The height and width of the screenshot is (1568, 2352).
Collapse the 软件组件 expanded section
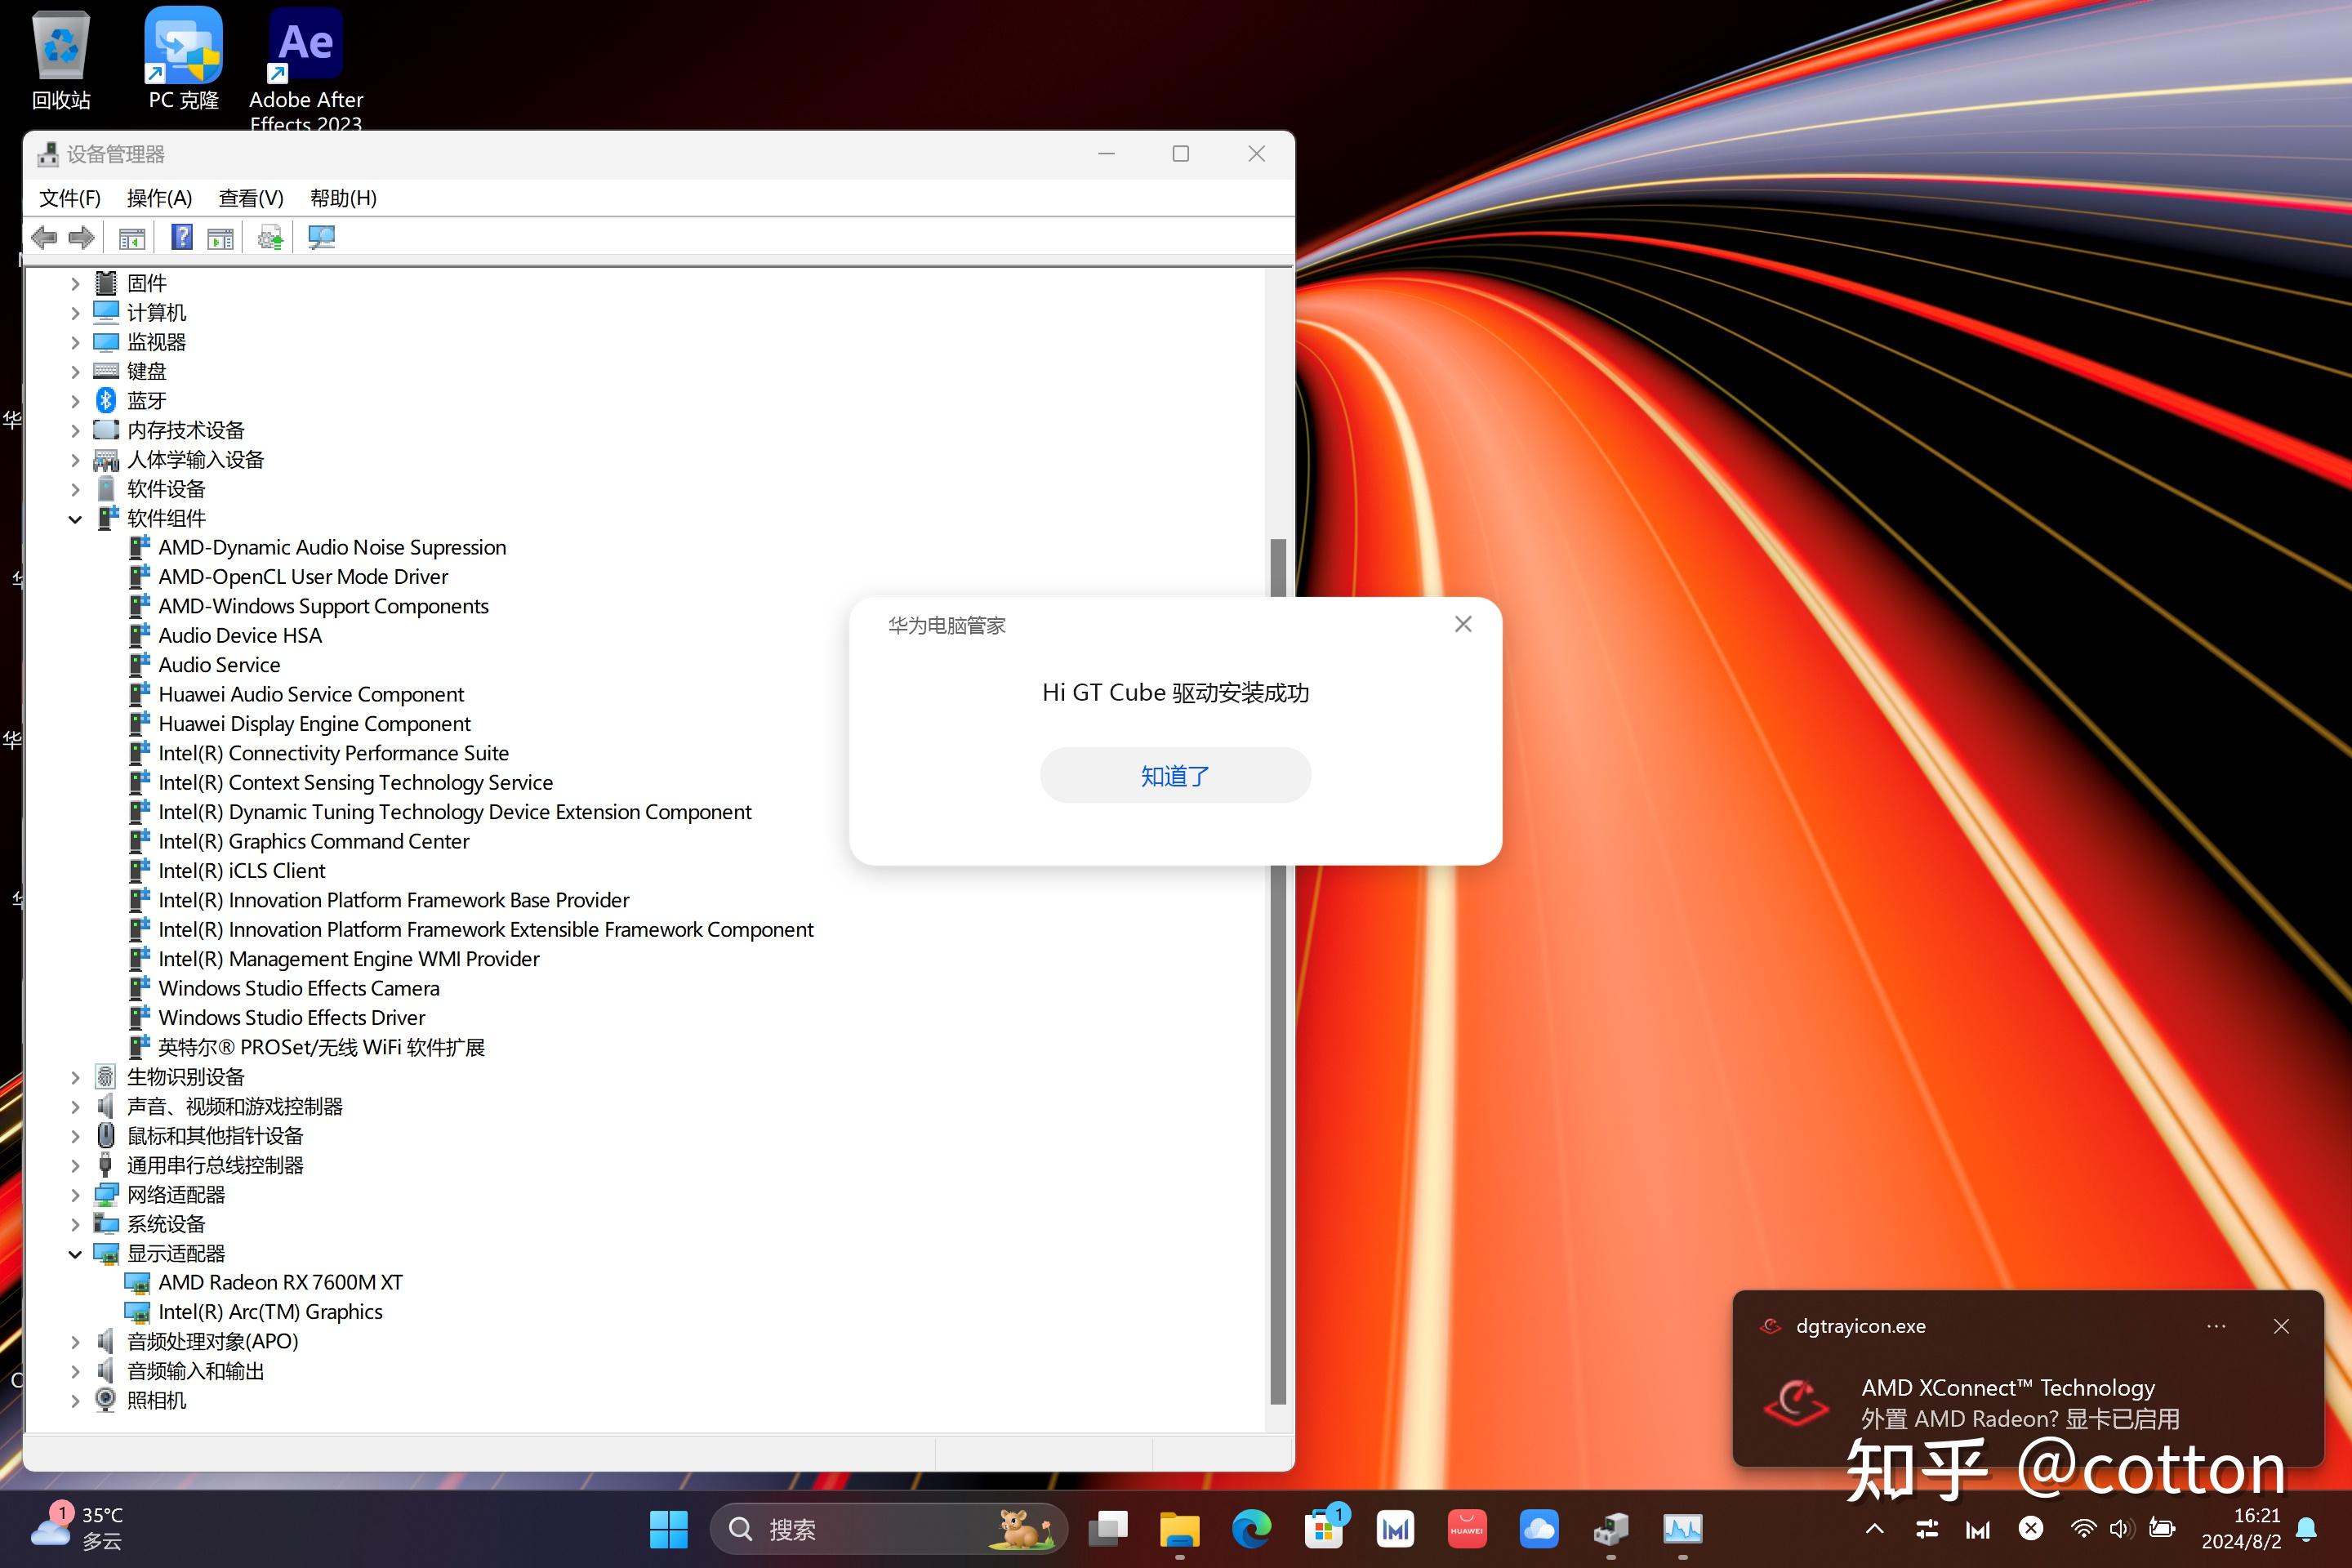pyautogui.click(x=72, y=518)
